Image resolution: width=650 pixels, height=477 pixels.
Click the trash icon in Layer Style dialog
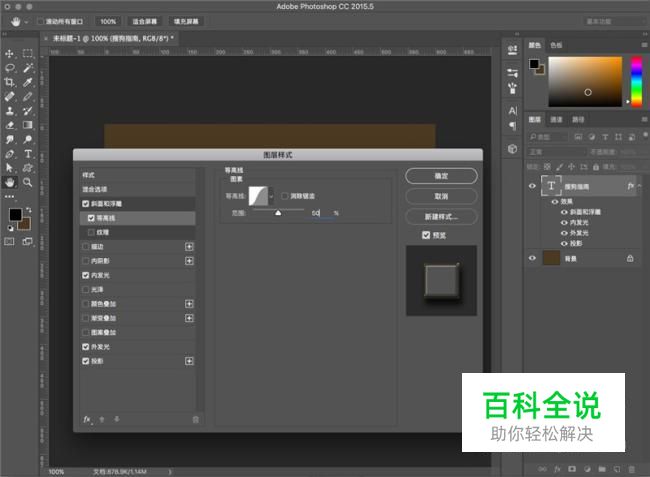click(196, 419)
